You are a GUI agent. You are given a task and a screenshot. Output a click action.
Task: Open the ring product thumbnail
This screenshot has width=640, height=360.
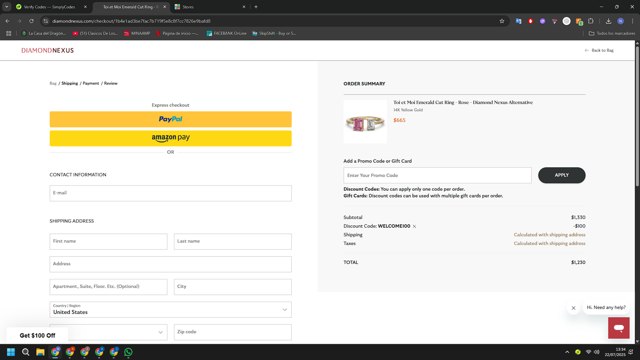[365, 122]
